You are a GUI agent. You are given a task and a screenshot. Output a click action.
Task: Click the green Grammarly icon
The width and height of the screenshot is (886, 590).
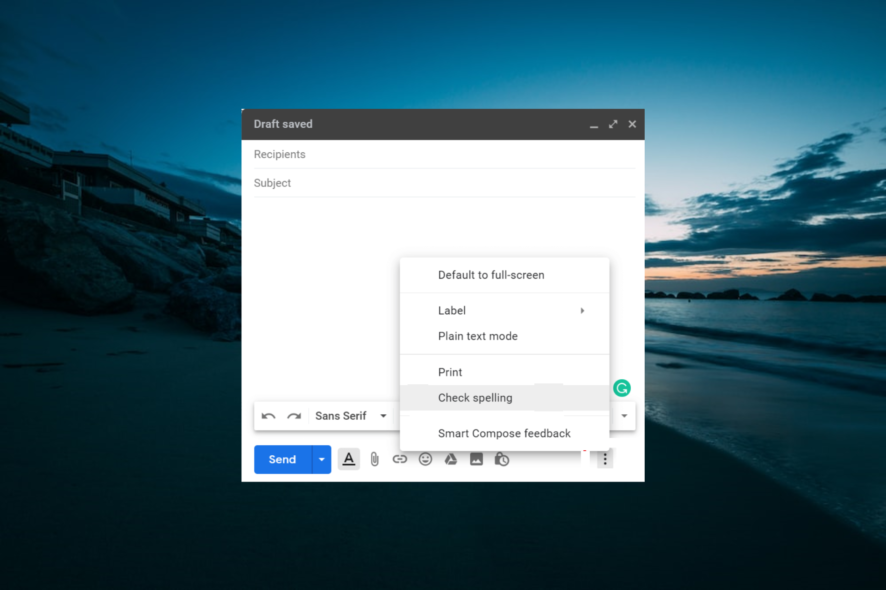click(622, 388)
